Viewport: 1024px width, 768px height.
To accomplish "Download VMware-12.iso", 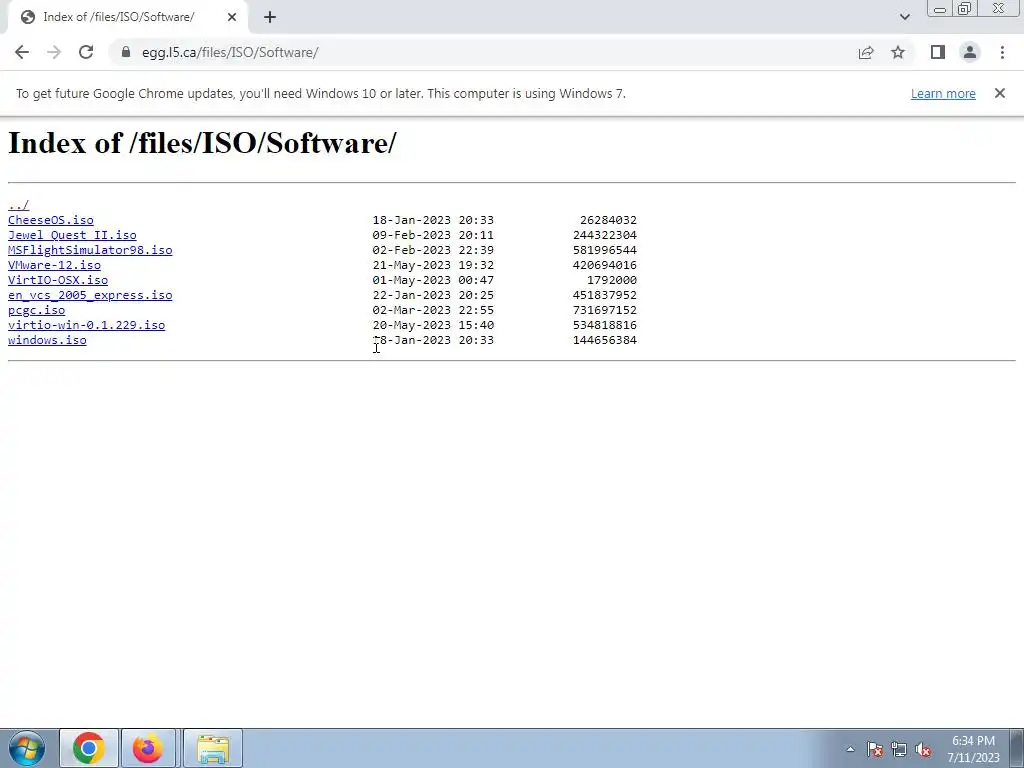I will click(54, 265).
